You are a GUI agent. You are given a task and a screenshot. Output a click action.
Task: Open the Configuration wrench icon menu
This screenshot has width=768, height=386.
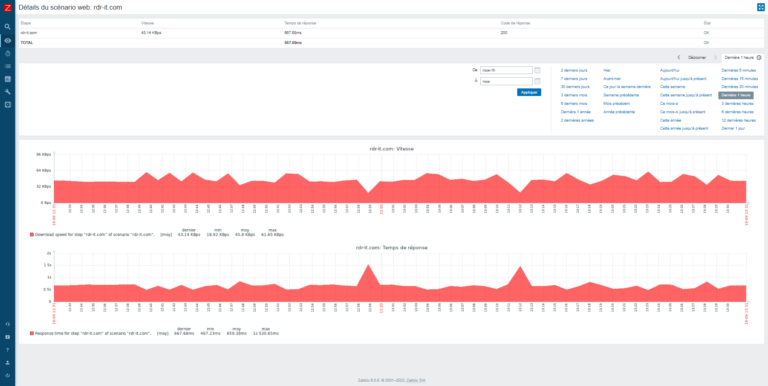coord(7,91)
